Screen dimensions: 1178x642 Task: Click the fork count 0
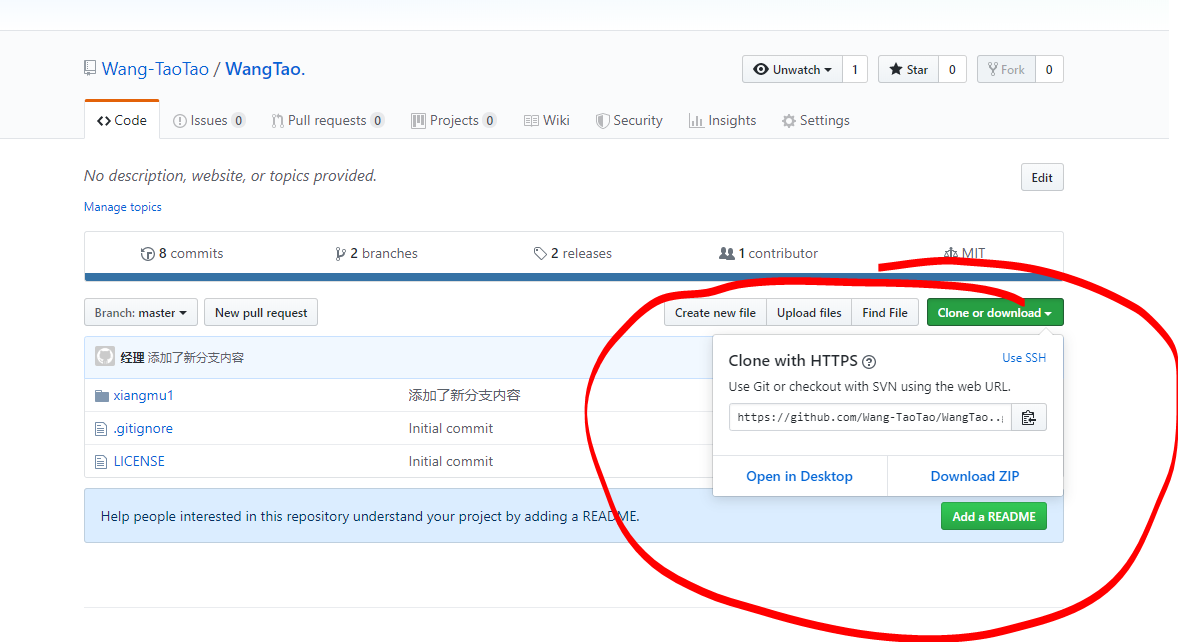(1049, 69)
